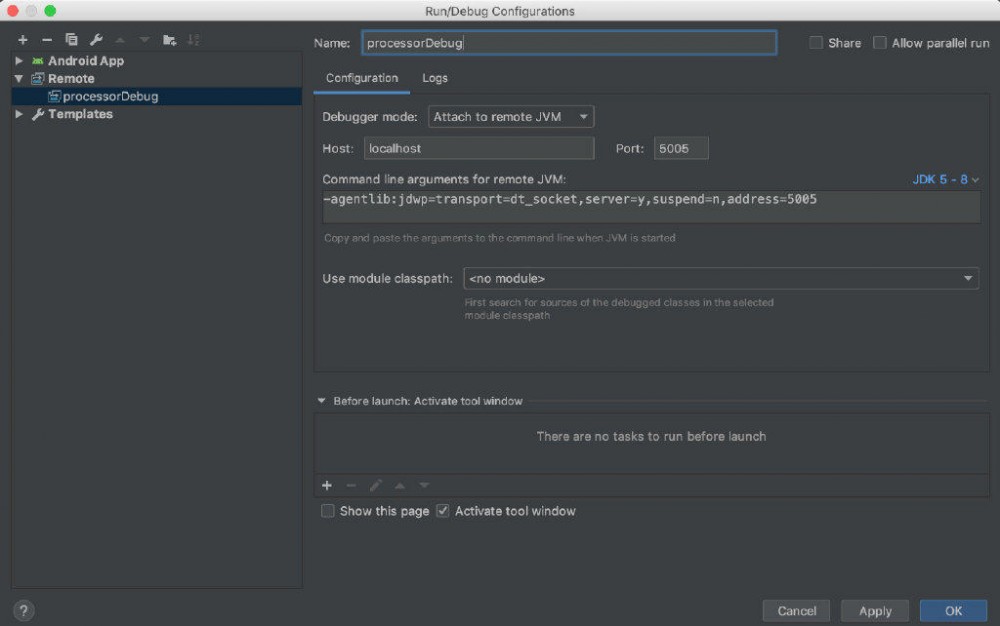
Task: Switch to the Logs tab
Action: click(x=435, y=78)
